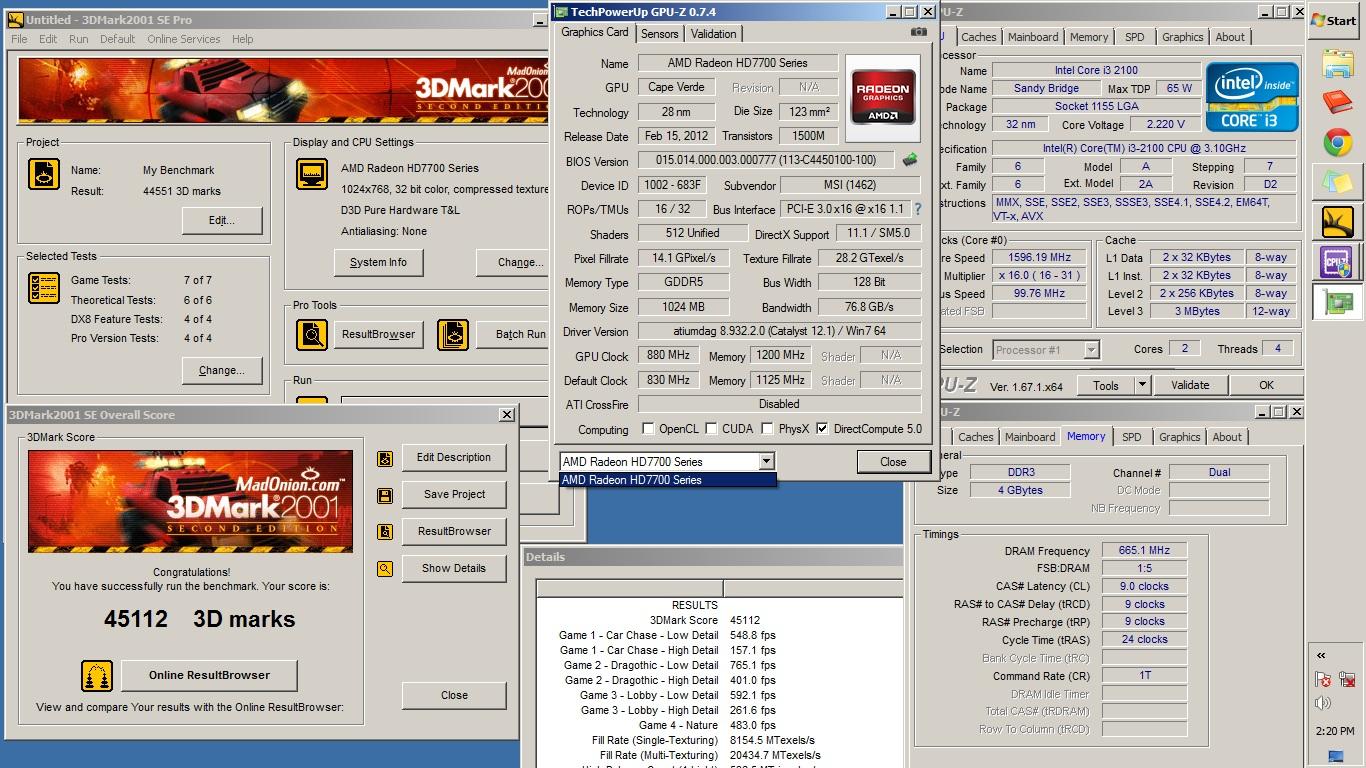The width and height of the screenshot is (1366, 768).
Task: Click the taskbar clock showing 2:20 PM
Action: (1335, 731)
